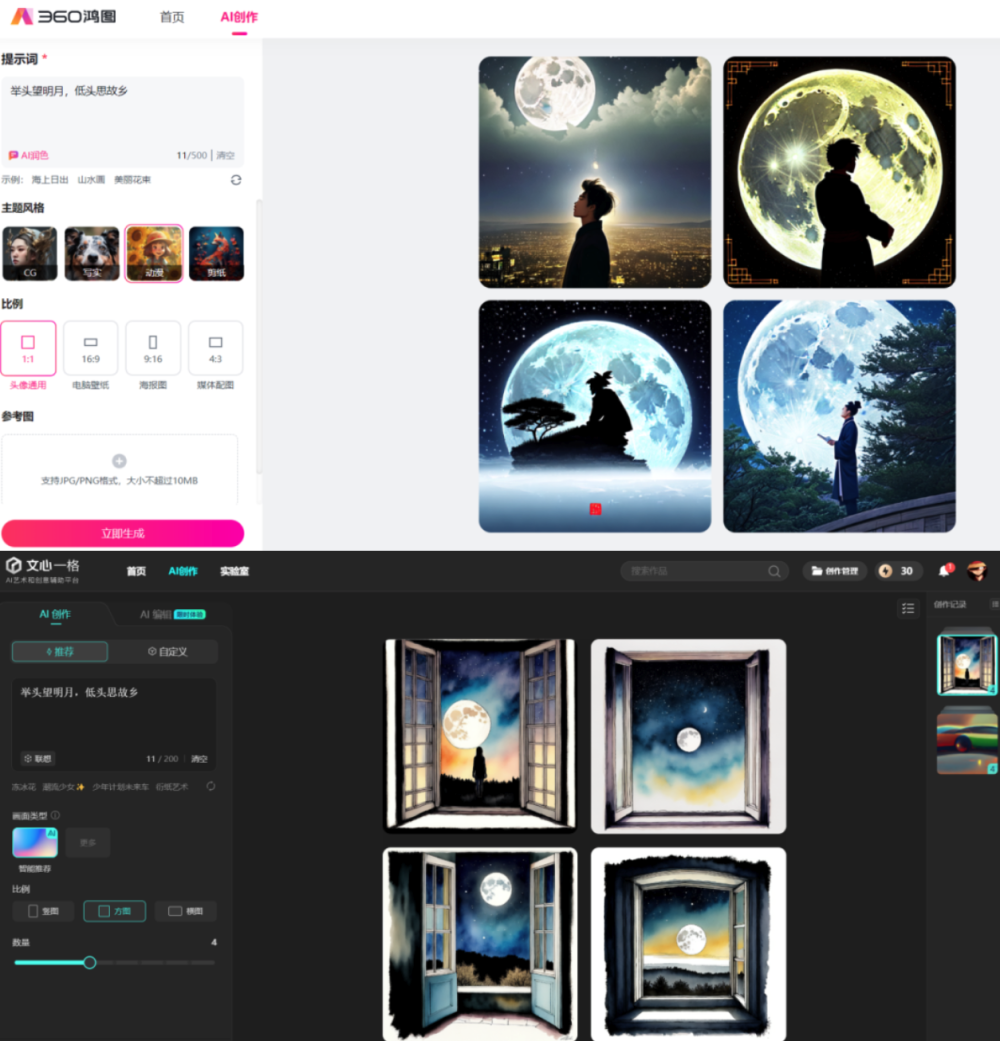The height and width of the screenshot is (1041, 1000).
Task: Click the 立即生成 button
Action: [x=123, y=533]
